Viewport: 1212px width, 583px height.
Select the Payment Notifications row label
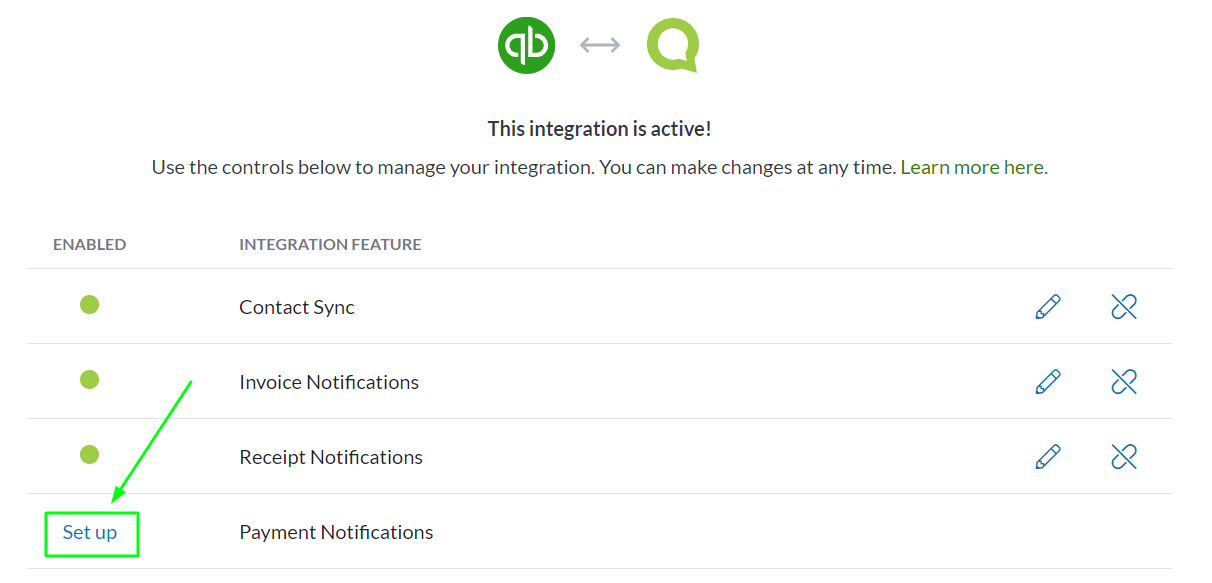pyautogui.click(x=336, y=533)
